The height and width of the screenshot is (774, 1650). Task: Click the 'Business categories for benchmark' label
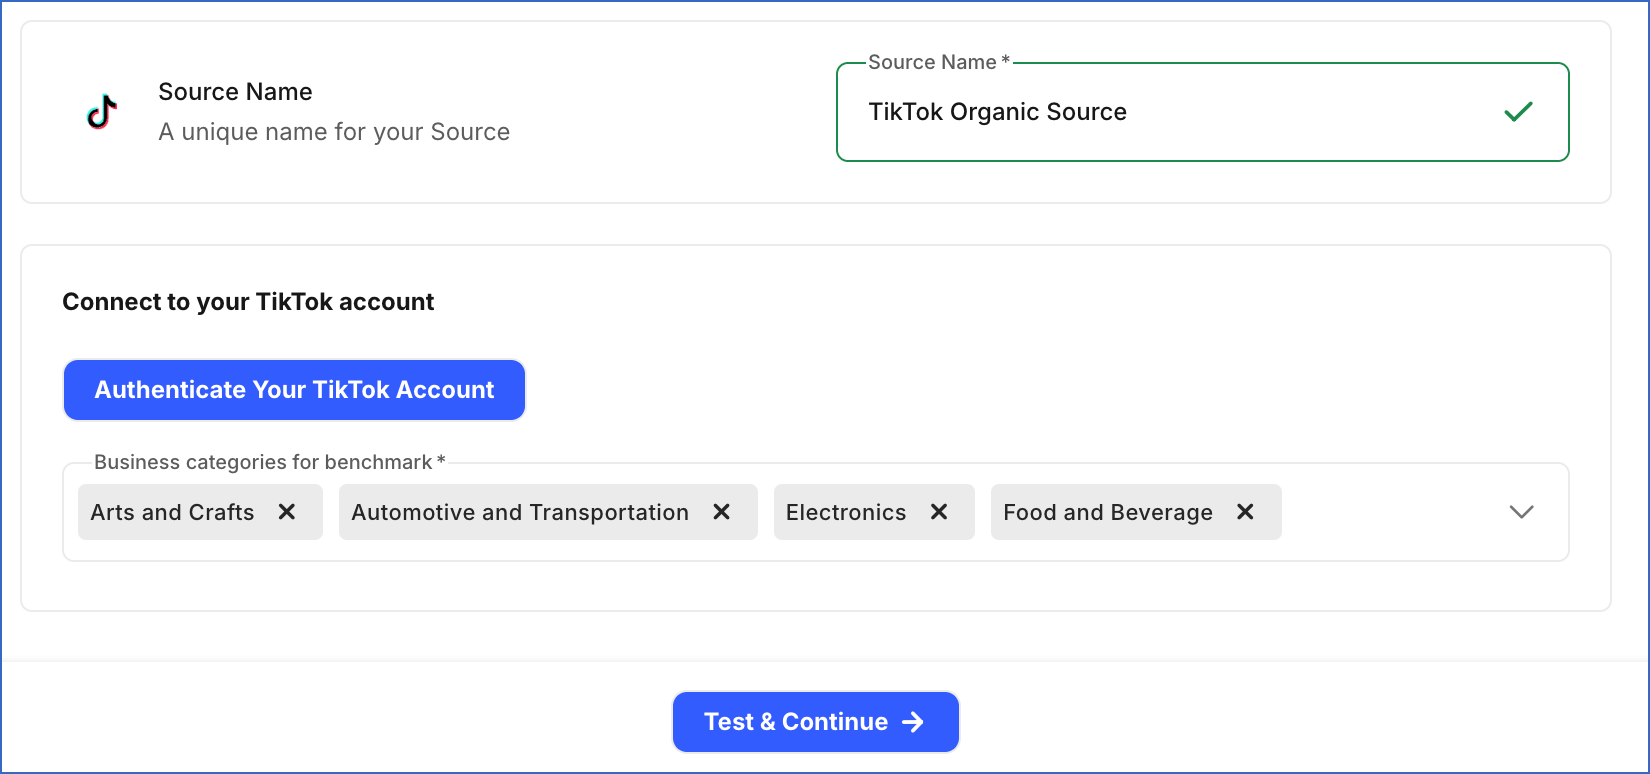269,462
